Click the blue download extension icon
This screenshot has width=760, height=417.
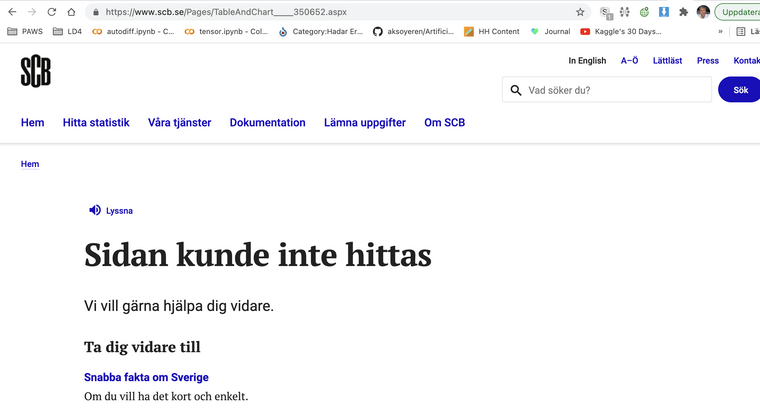point(663,12)
